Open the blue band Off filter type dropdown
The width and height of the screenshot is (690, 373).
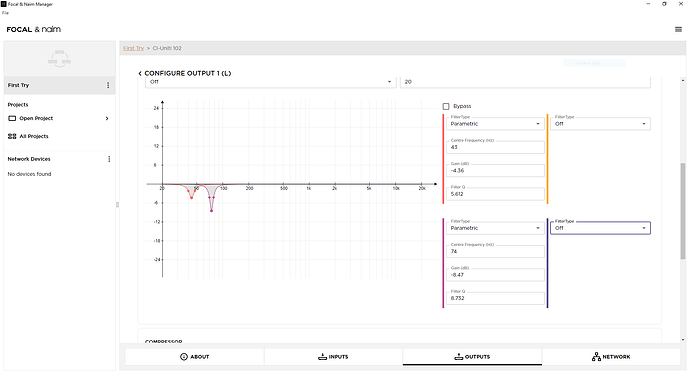coord(600,228)
